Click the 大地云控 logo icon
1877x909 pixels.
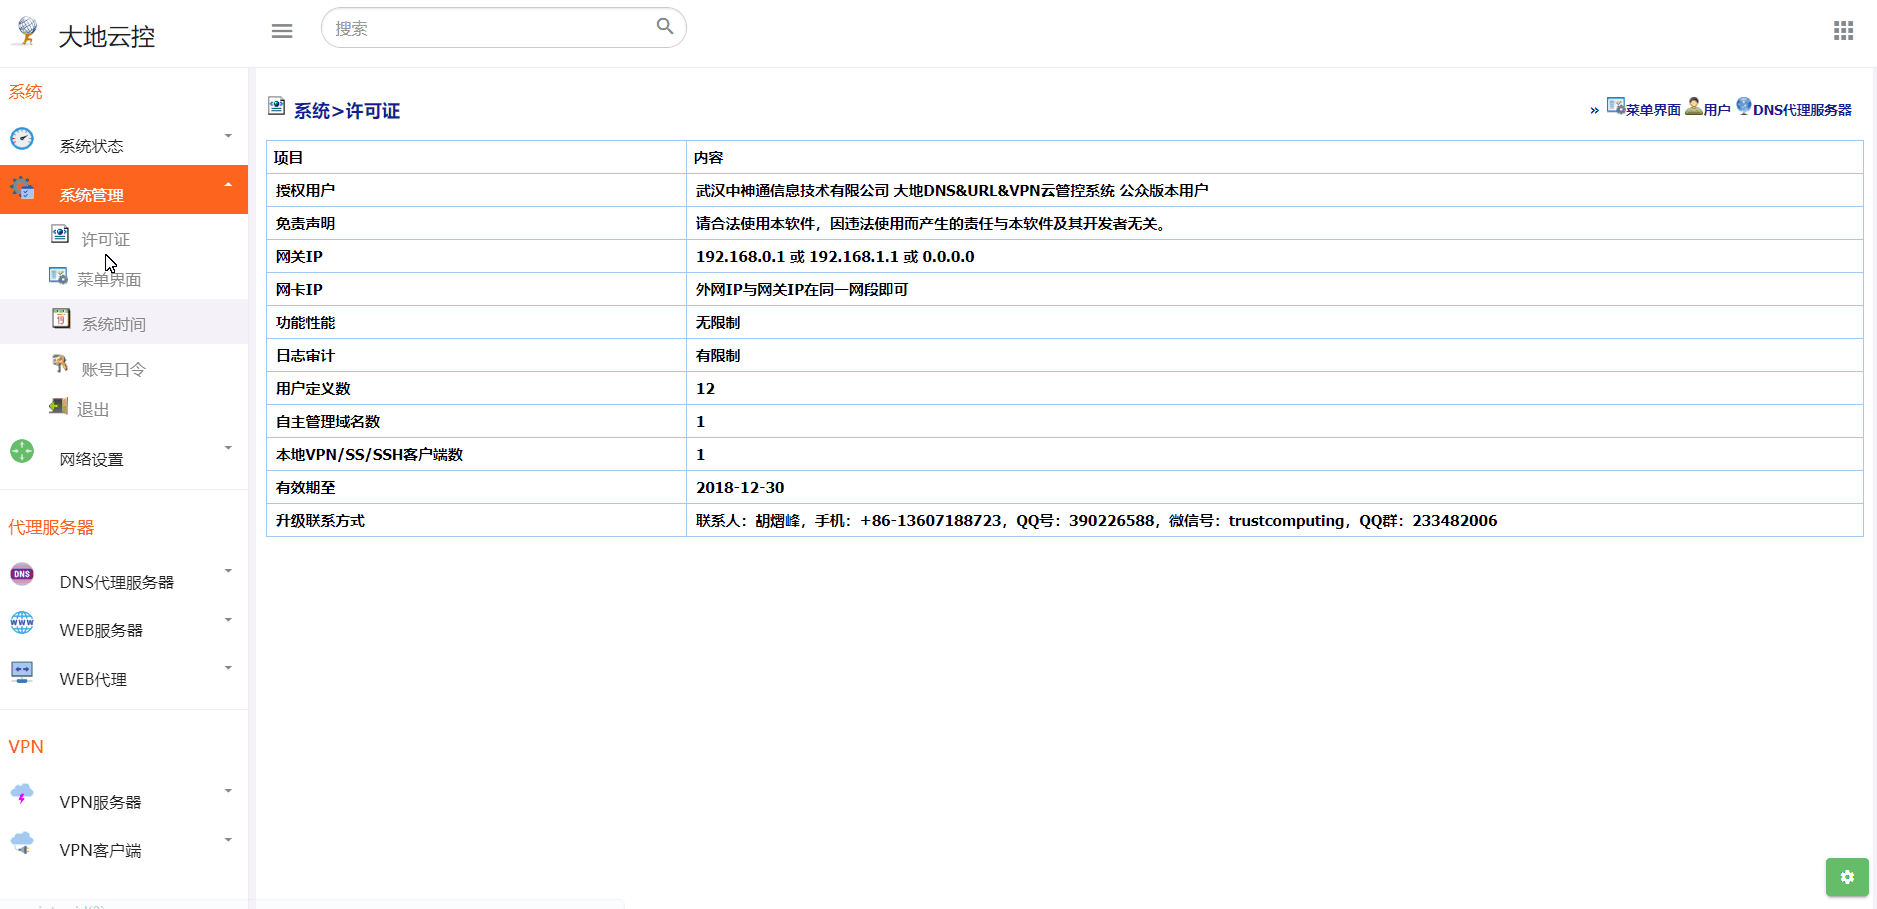click(27, 31)
